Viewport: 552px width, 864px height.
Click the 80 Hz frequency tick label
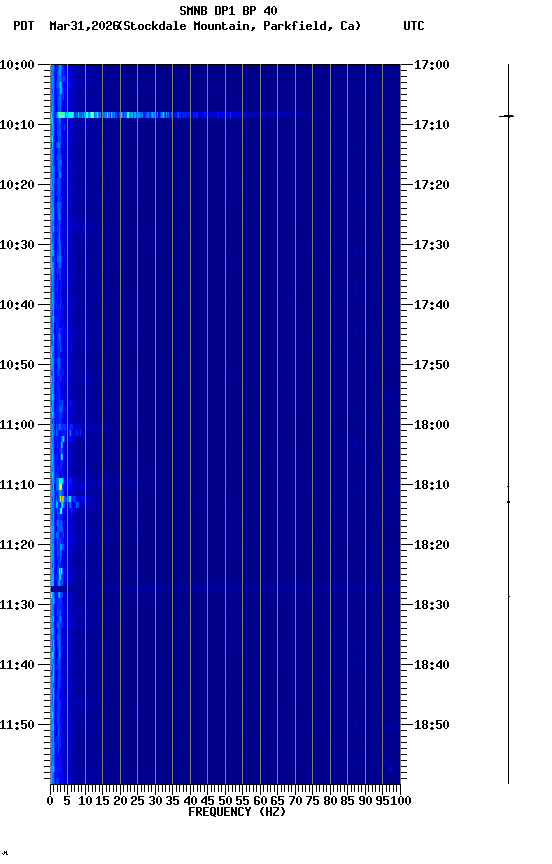tap(330, 801)
